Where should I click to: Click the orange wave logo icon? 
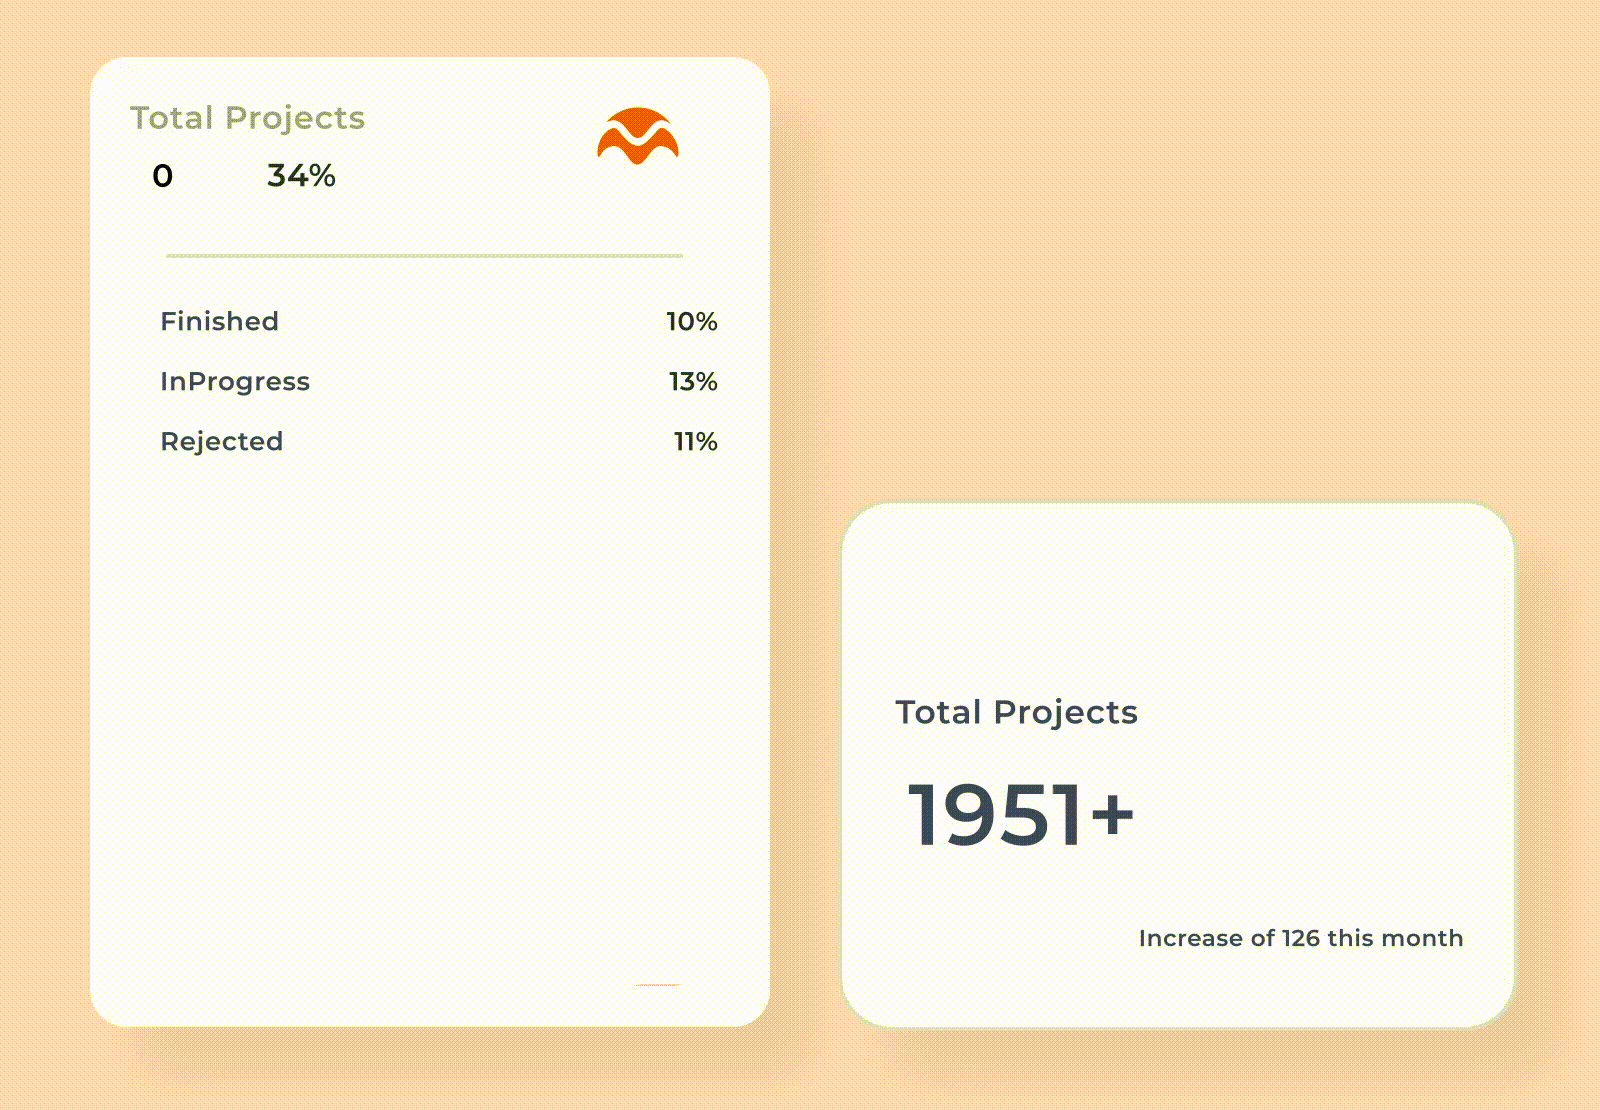[x=638, y=136]
